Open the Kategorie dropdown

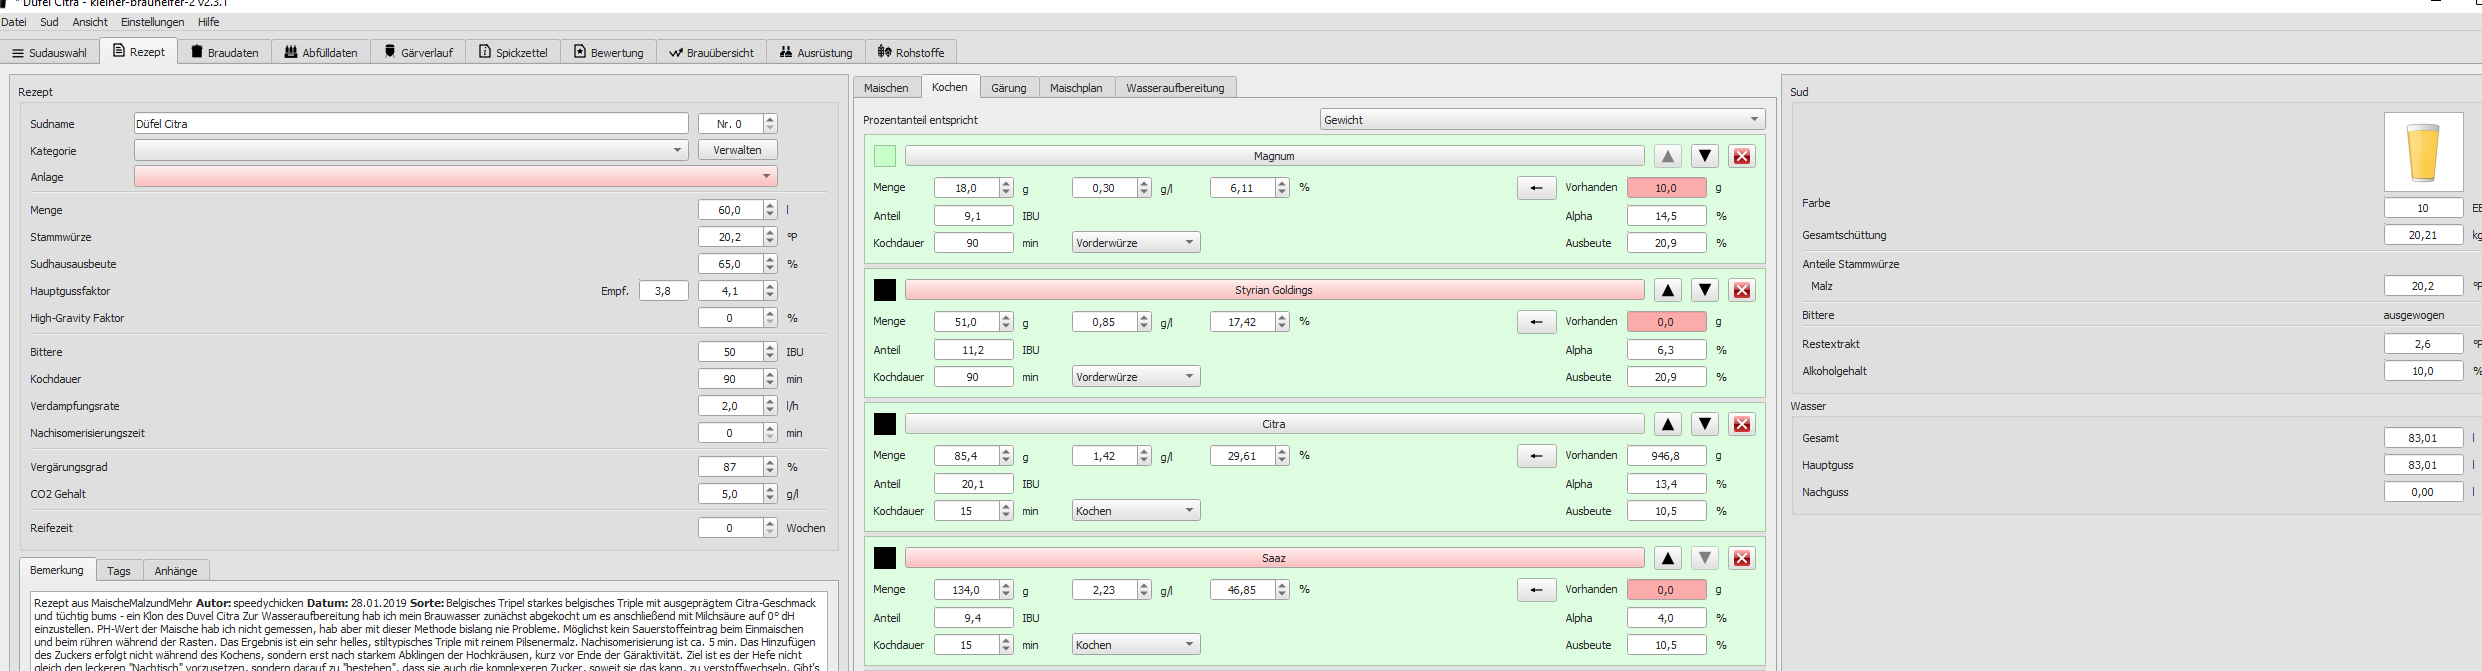pyautogui.click(x=411, y=150)
